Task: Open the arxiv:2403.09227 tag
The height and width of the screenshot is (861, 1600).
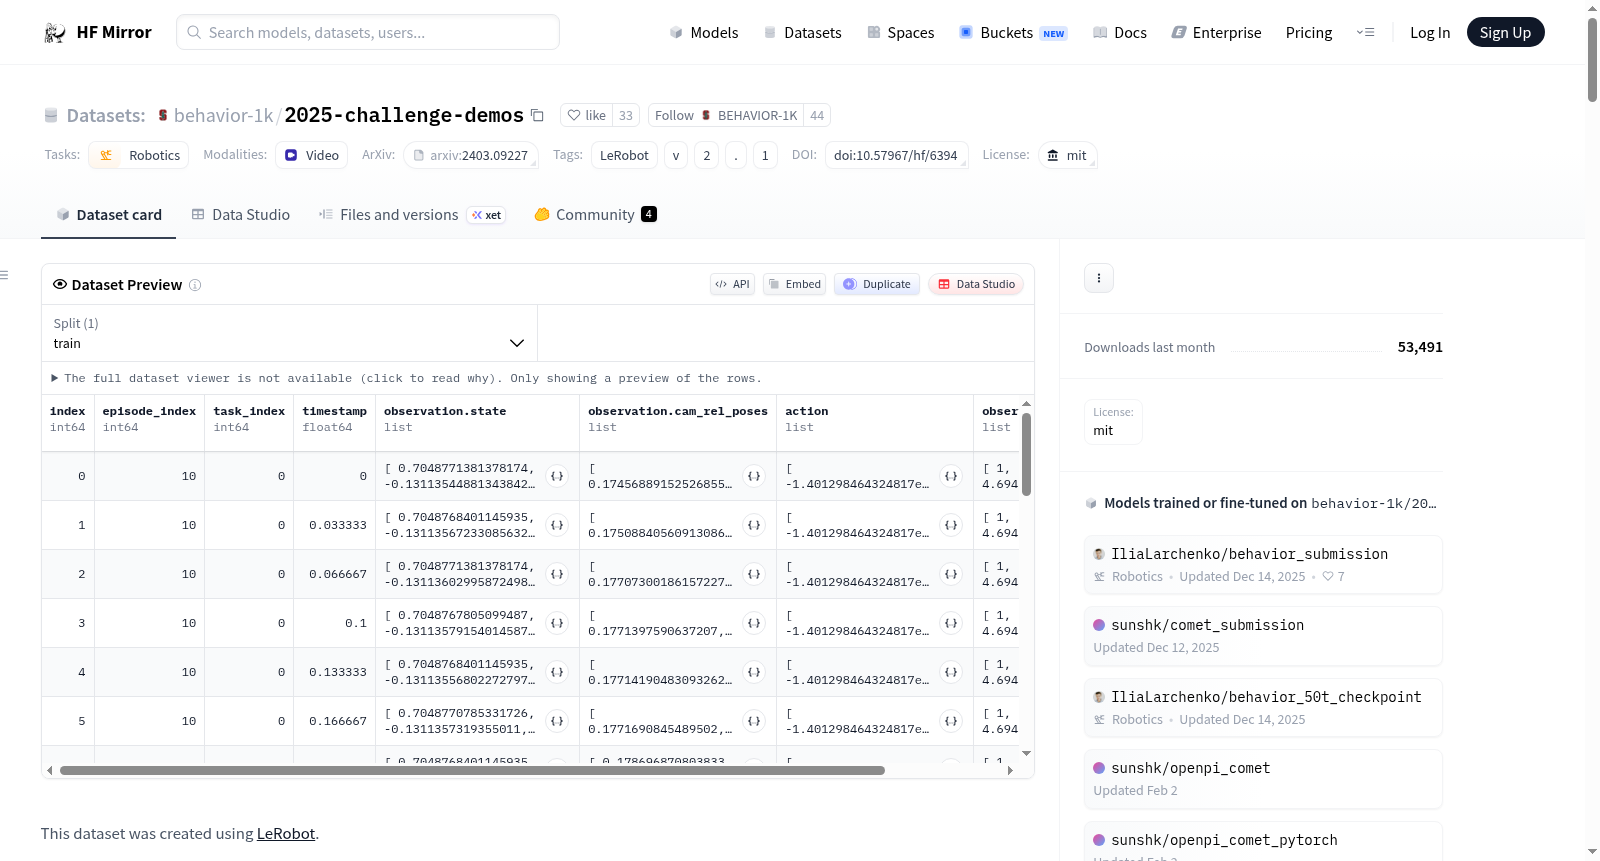Action: coord(471,155)
